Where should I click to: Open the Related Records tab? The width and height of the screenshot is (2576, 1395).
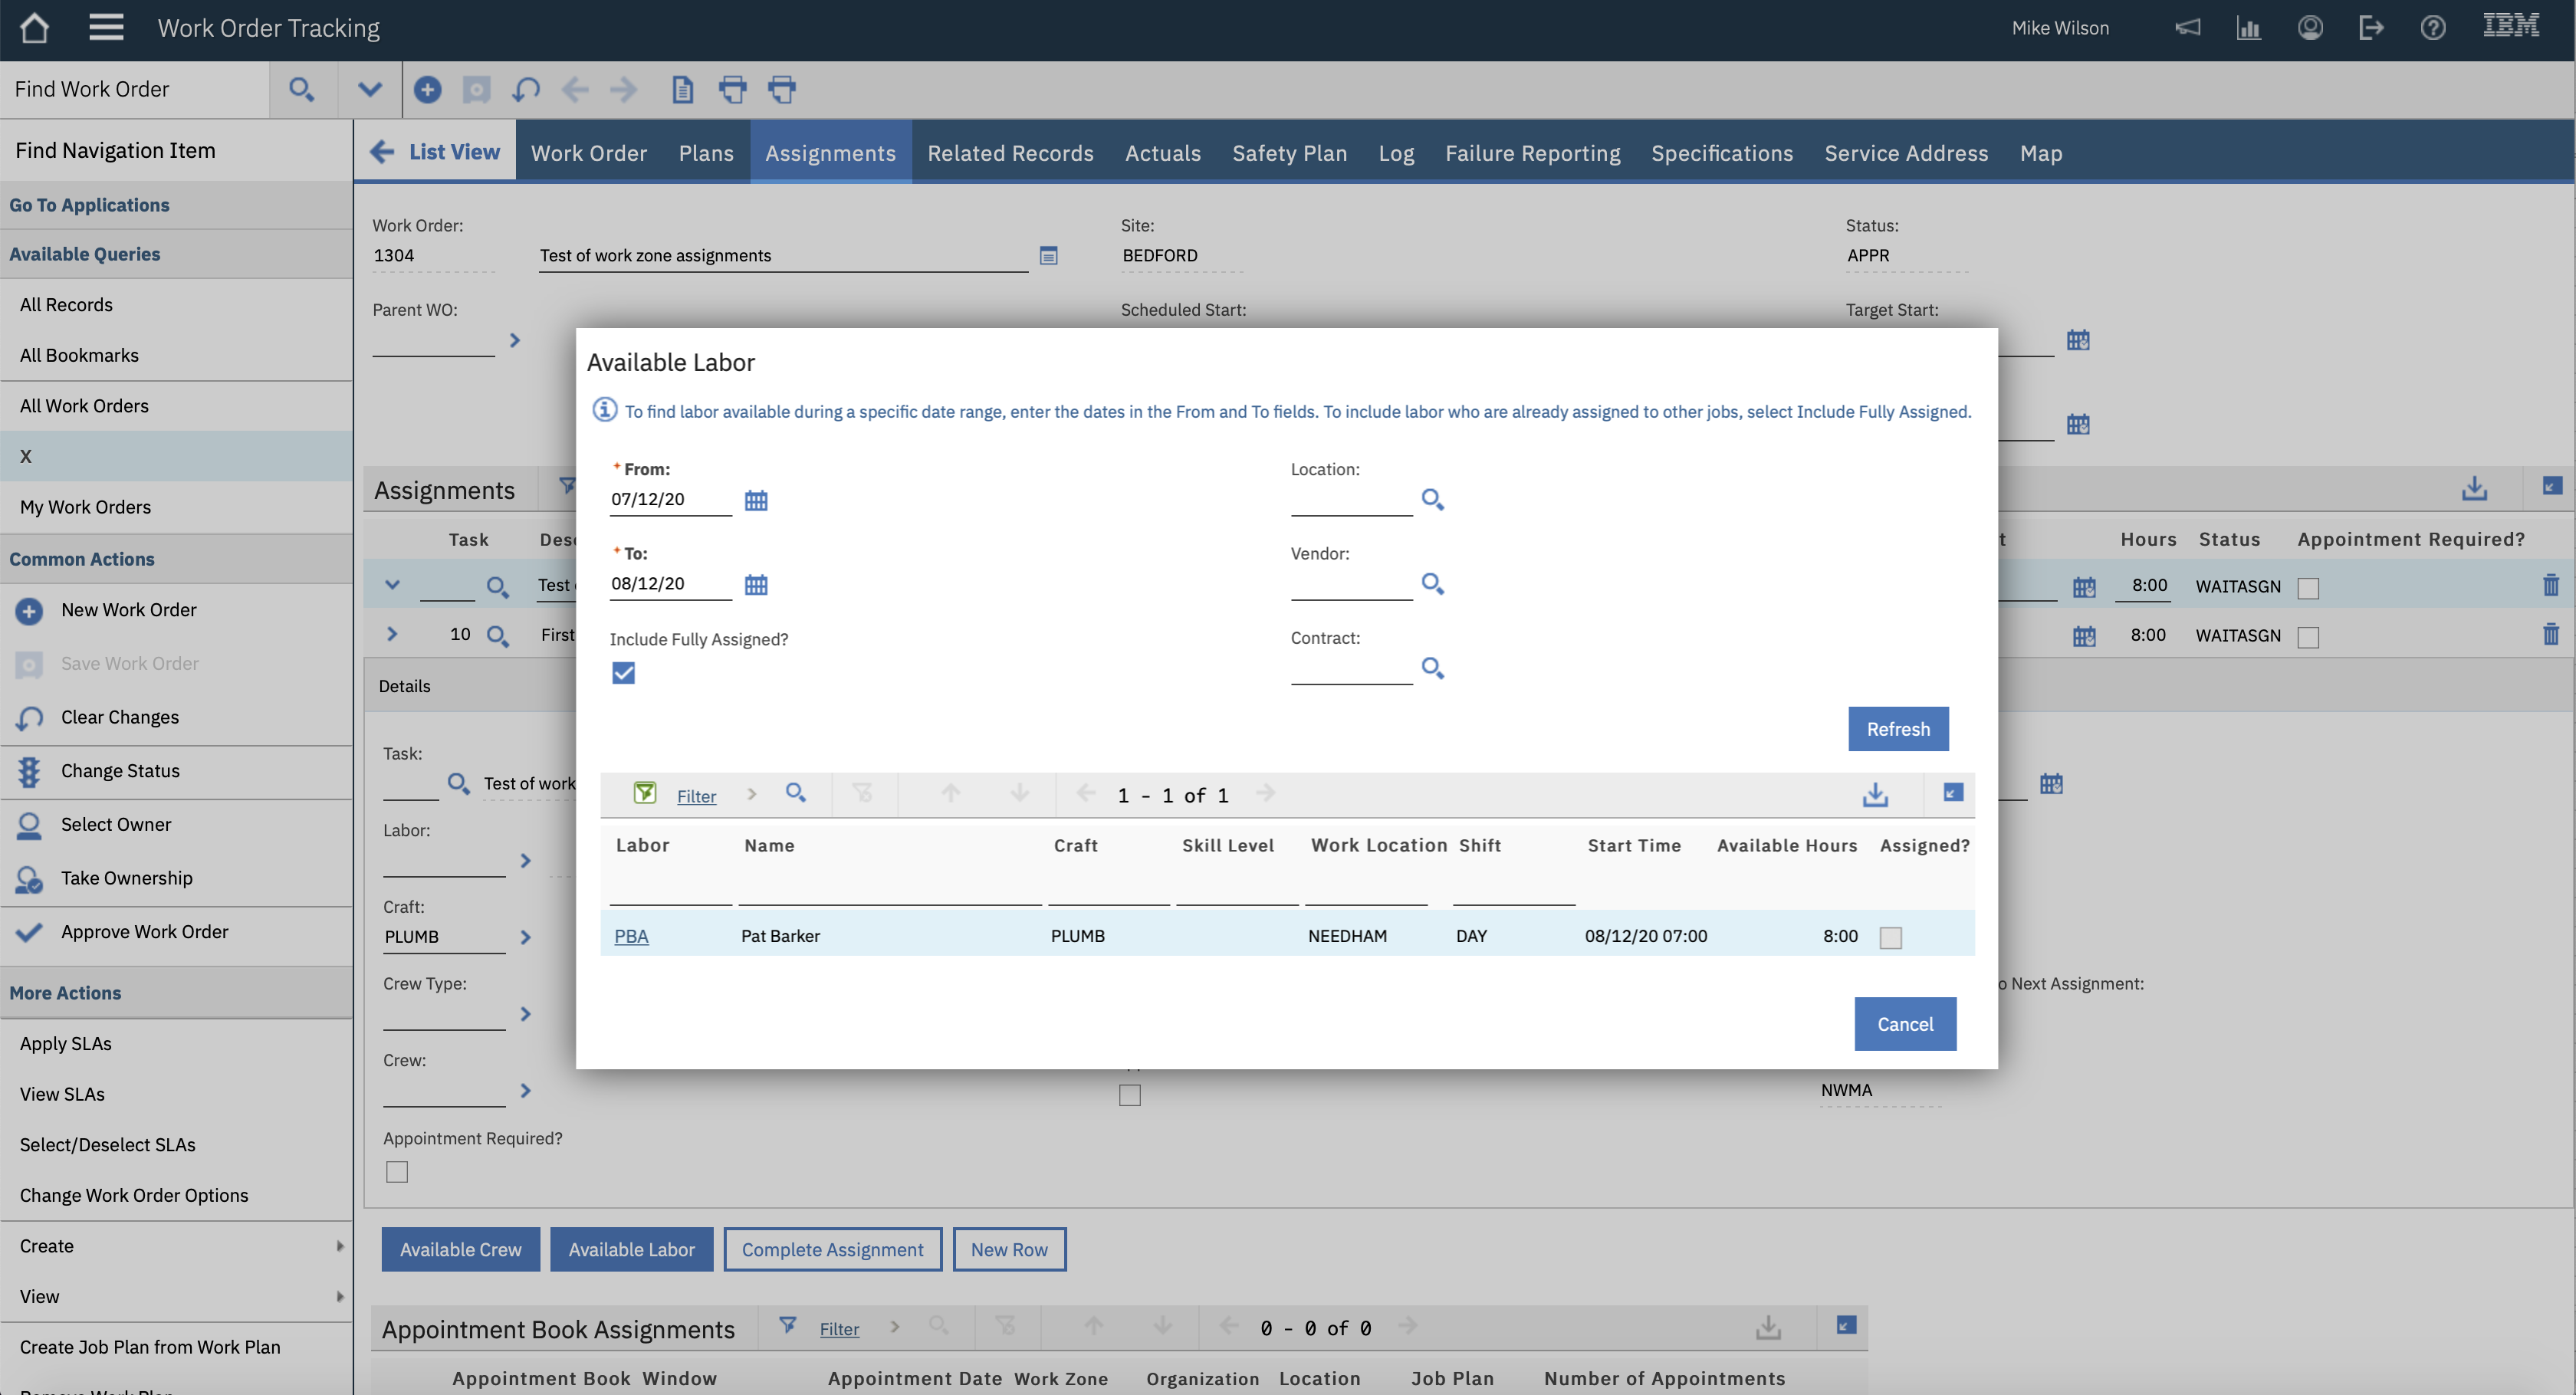(1010, 152)
